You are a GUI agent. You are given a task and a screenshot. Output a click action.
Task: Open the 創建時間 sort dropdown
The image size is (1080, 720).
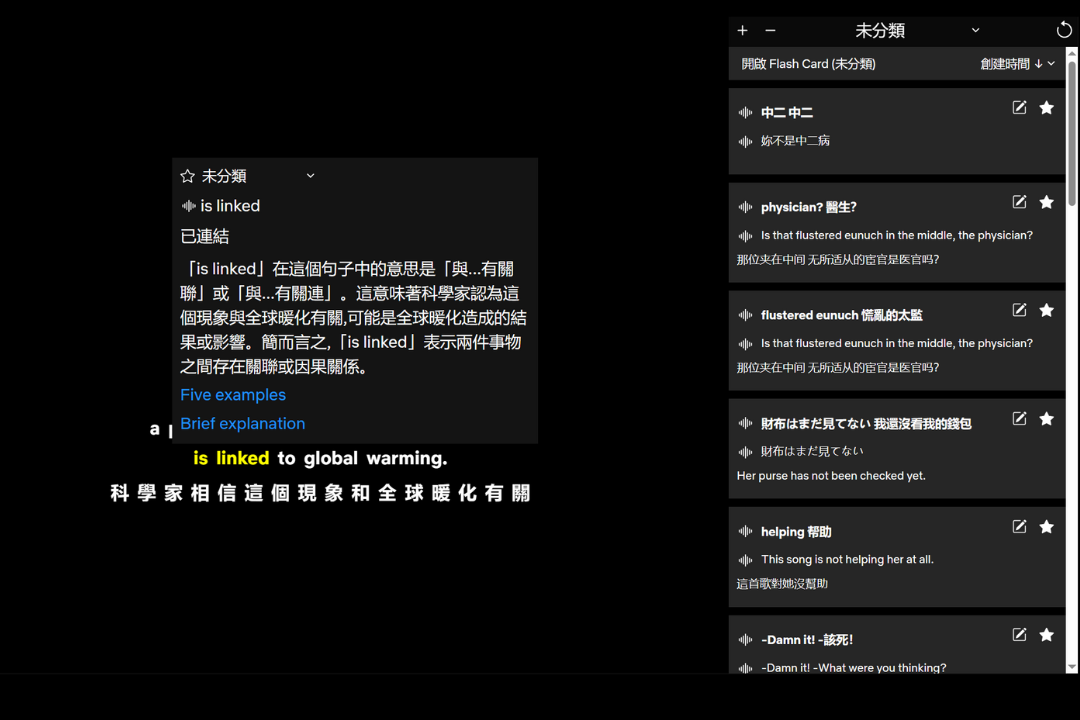click(x=1017, y=64)
